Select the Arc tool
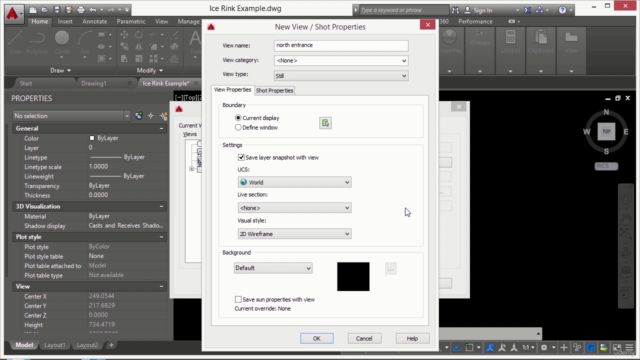The width and height of the screenshot is (640, 360). (85, 42)
